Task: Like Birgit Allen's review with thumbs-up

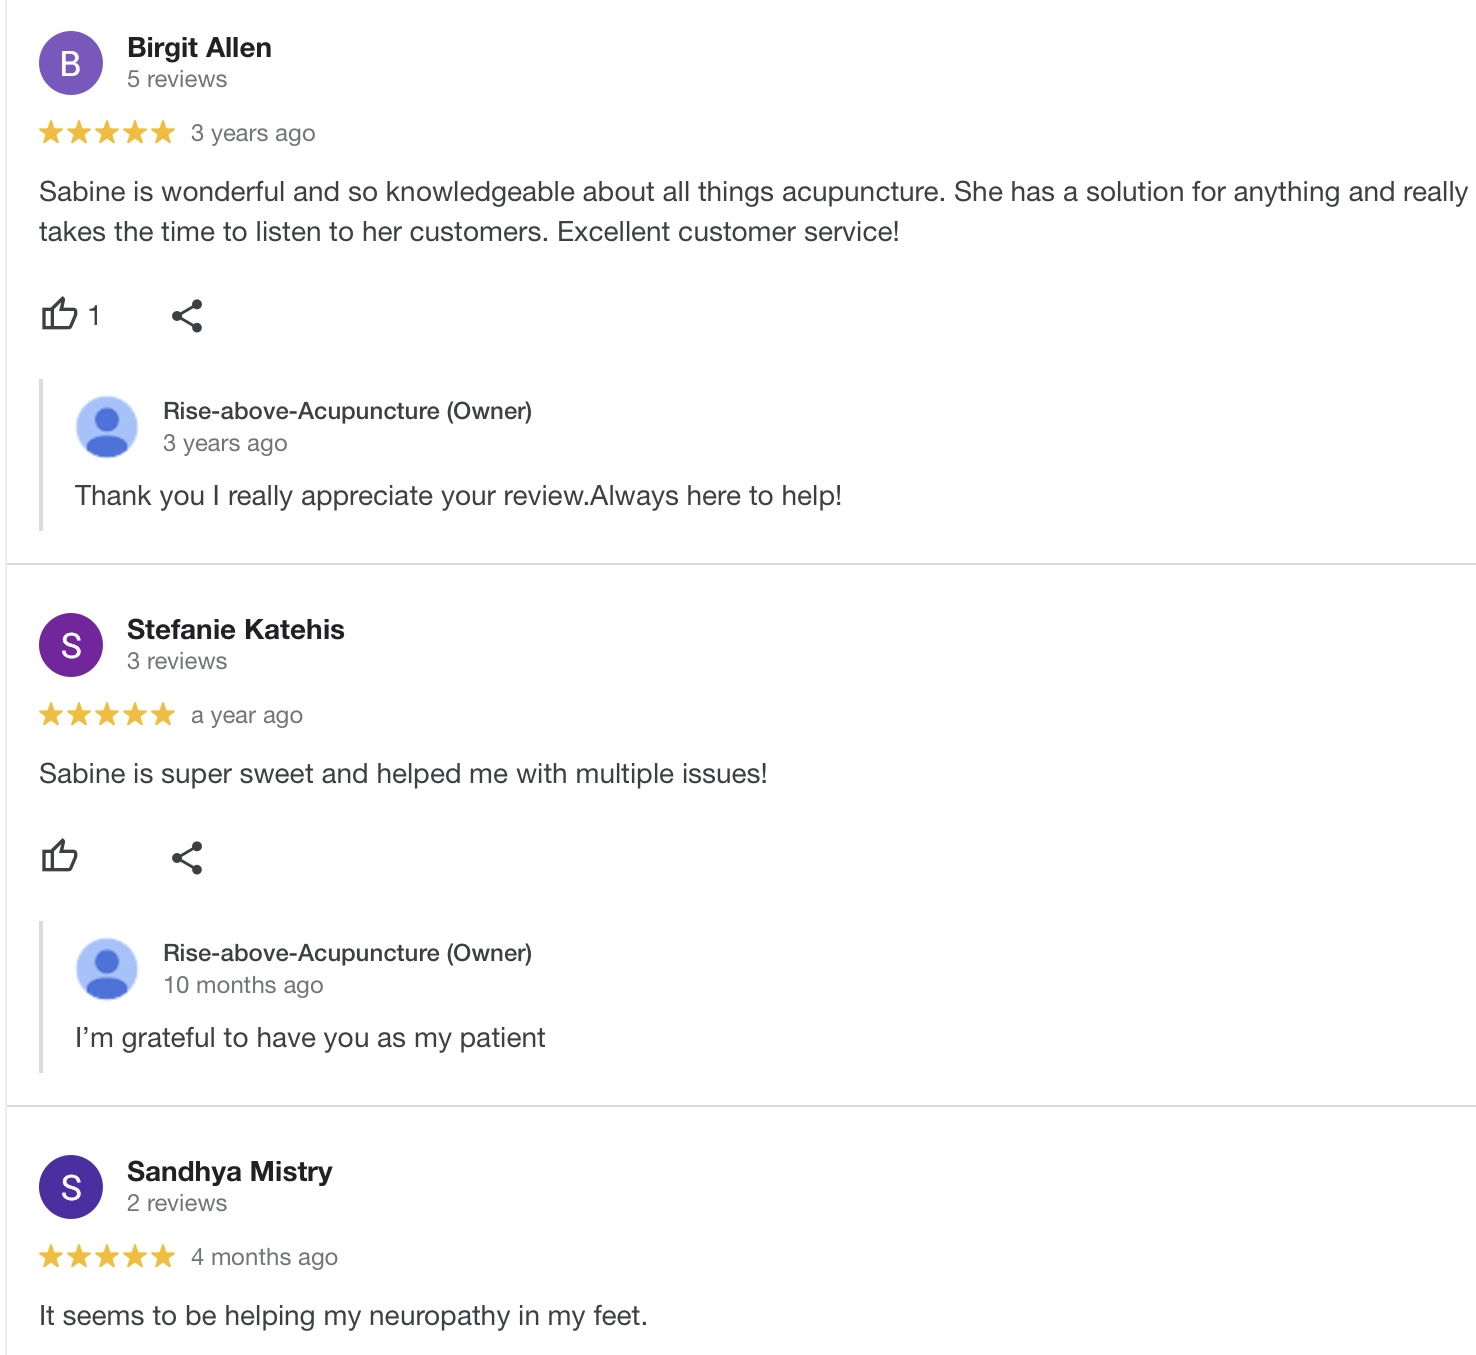Action: coord(60,315)
